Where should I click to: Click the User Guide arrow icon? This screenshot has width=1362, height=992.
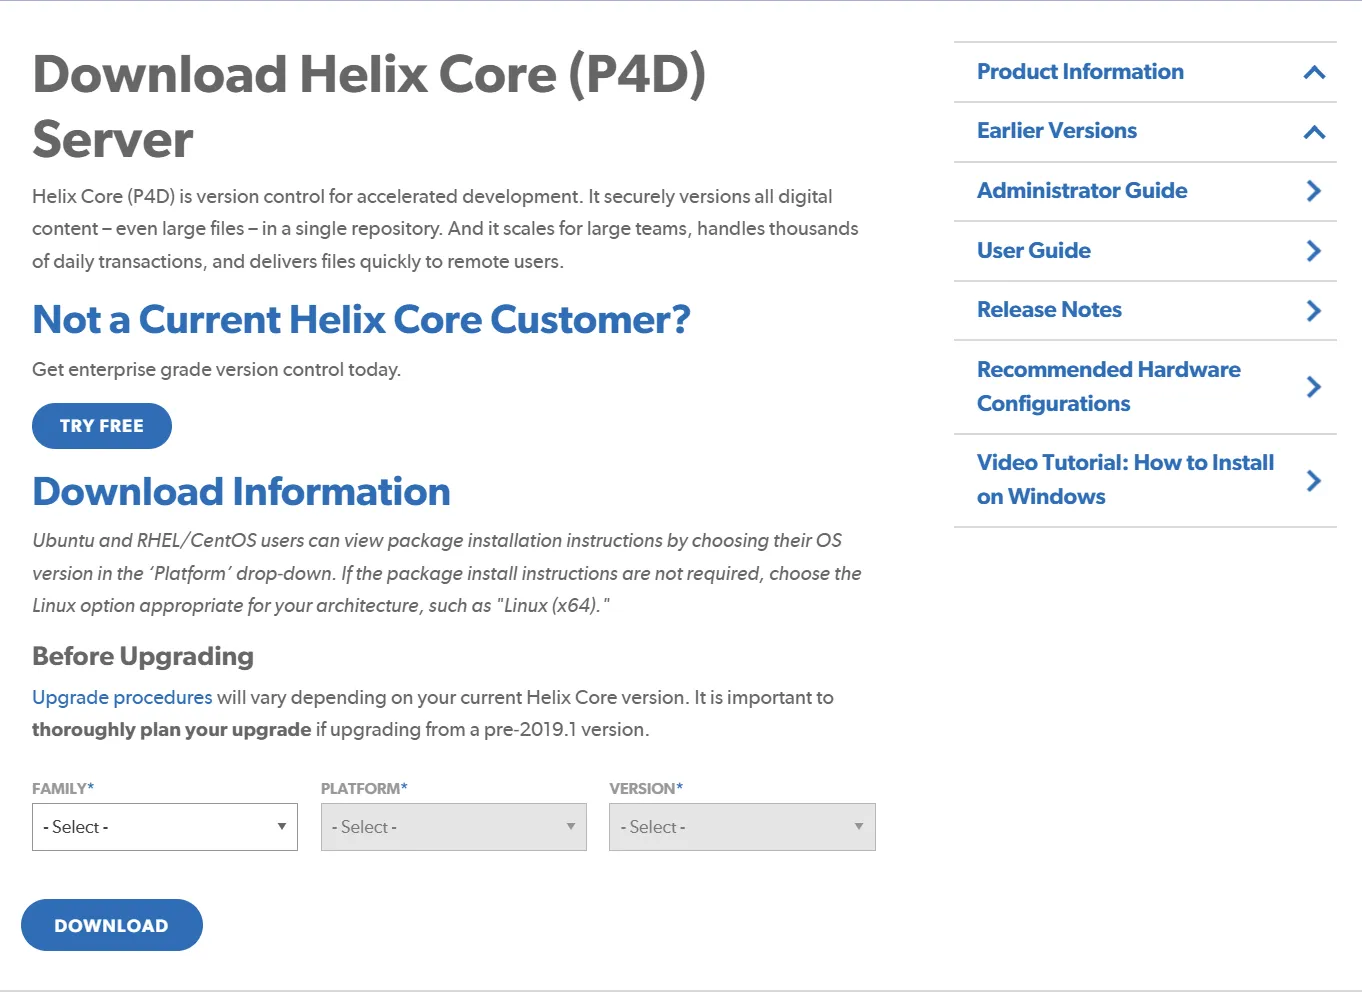coord(1314,251)
